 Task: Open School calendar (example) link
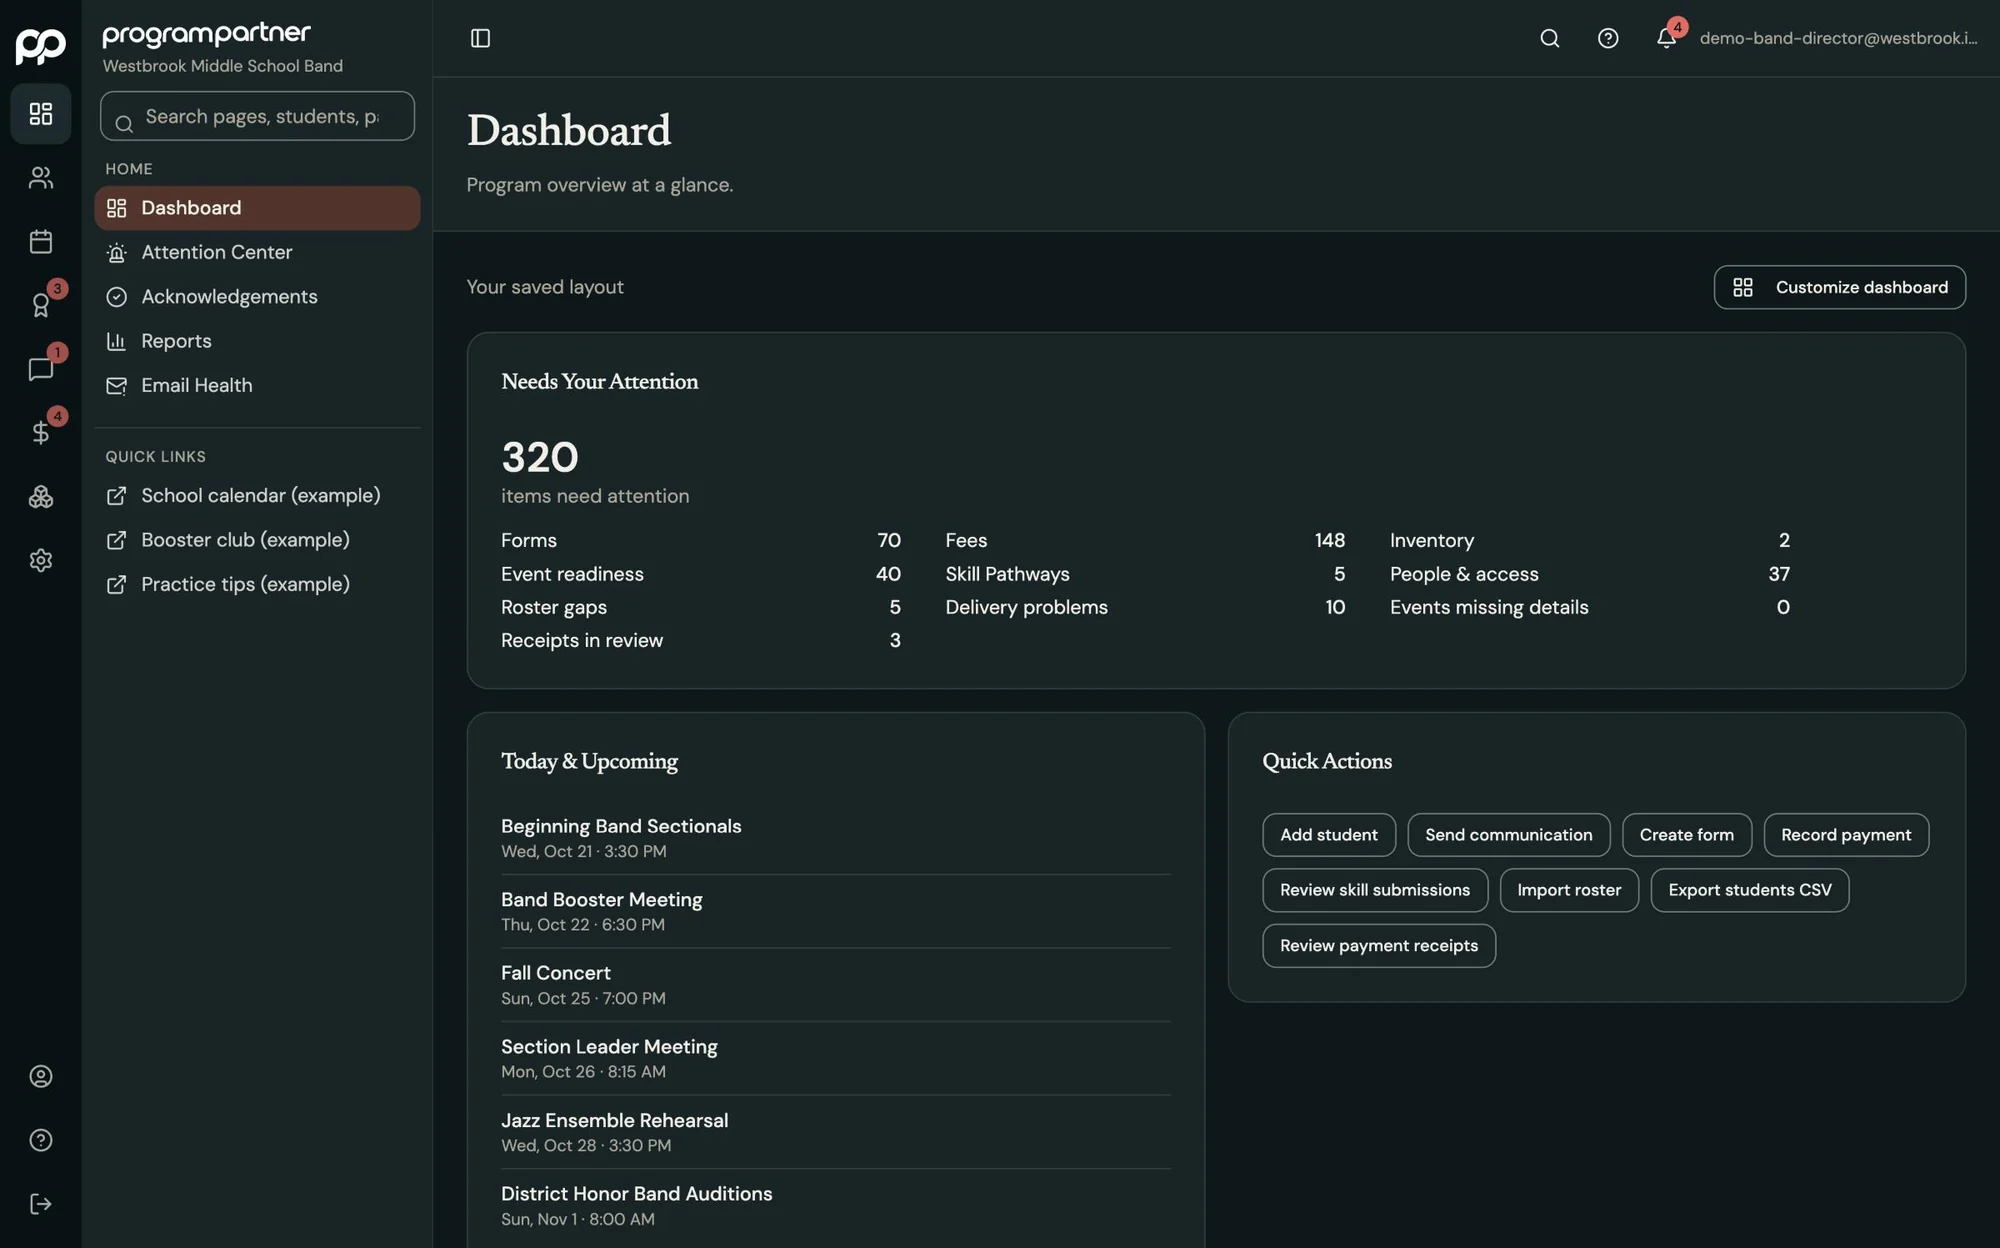257,495
